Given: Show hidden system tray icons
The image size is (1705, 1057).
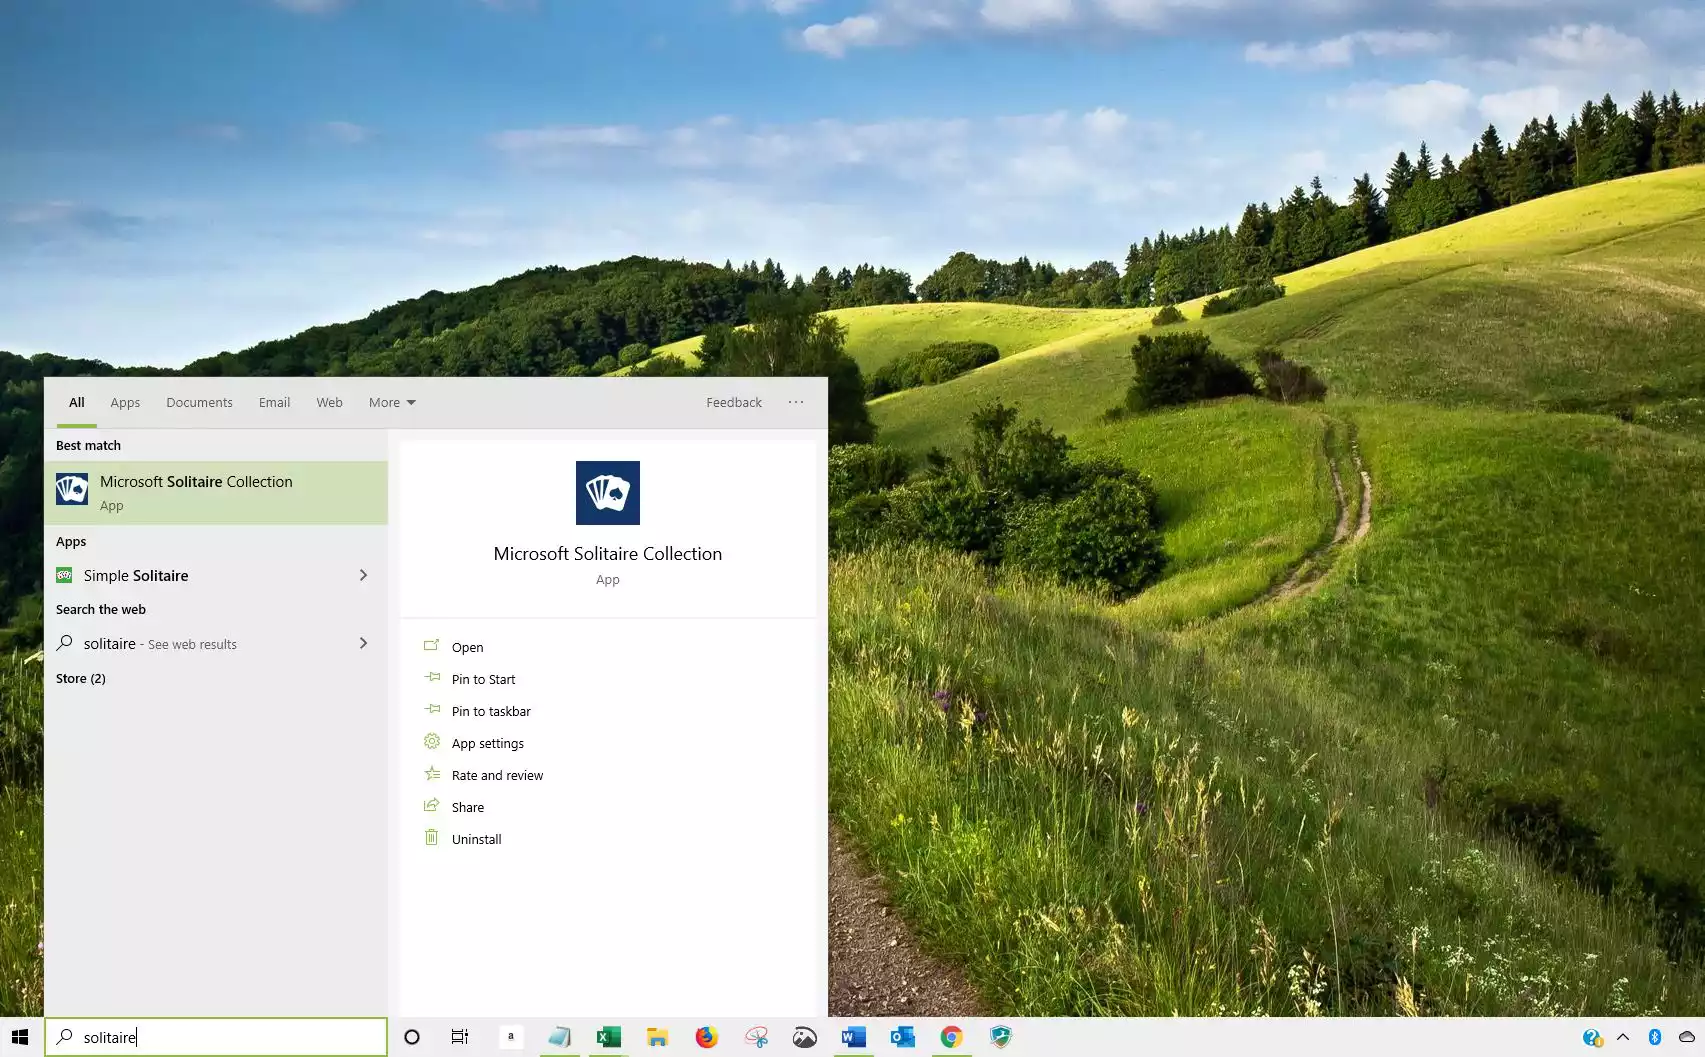Looking at the screenshot, I should pos(1623,1037).
